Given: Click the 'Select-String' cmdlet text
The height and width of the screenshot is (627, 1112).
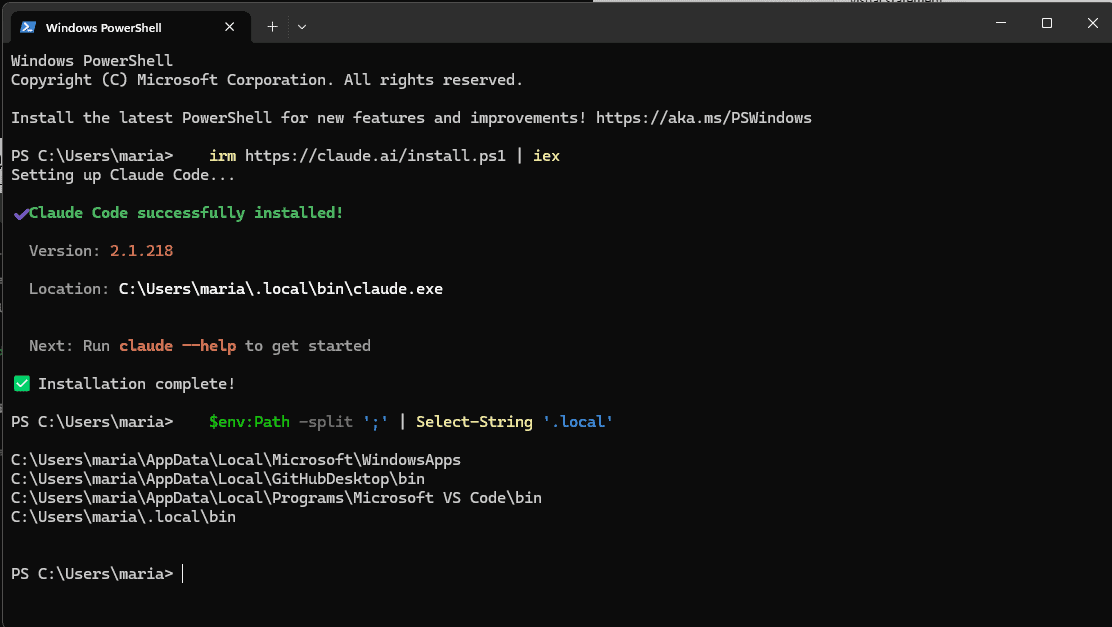Looking at the screenshot, I should [x=474, y=422].
